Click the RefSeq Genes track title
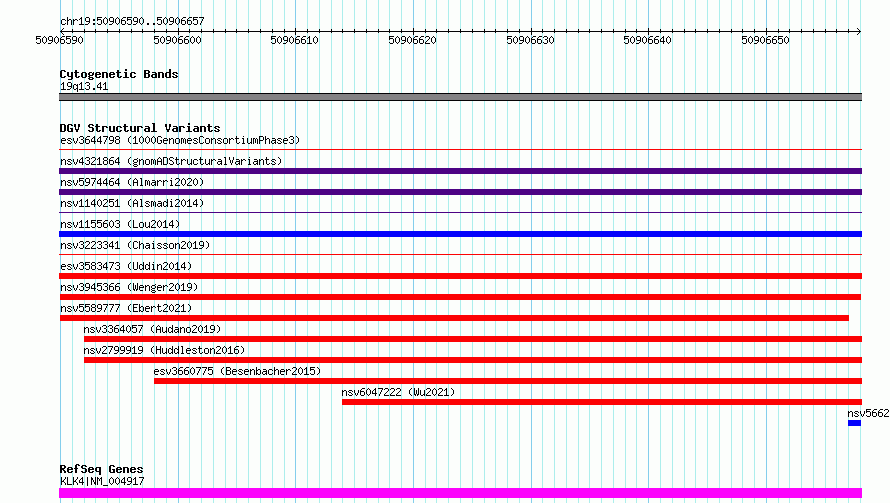The height and width of the screenshot is (503, 890). pyautogui.click(x=101, y=470)
